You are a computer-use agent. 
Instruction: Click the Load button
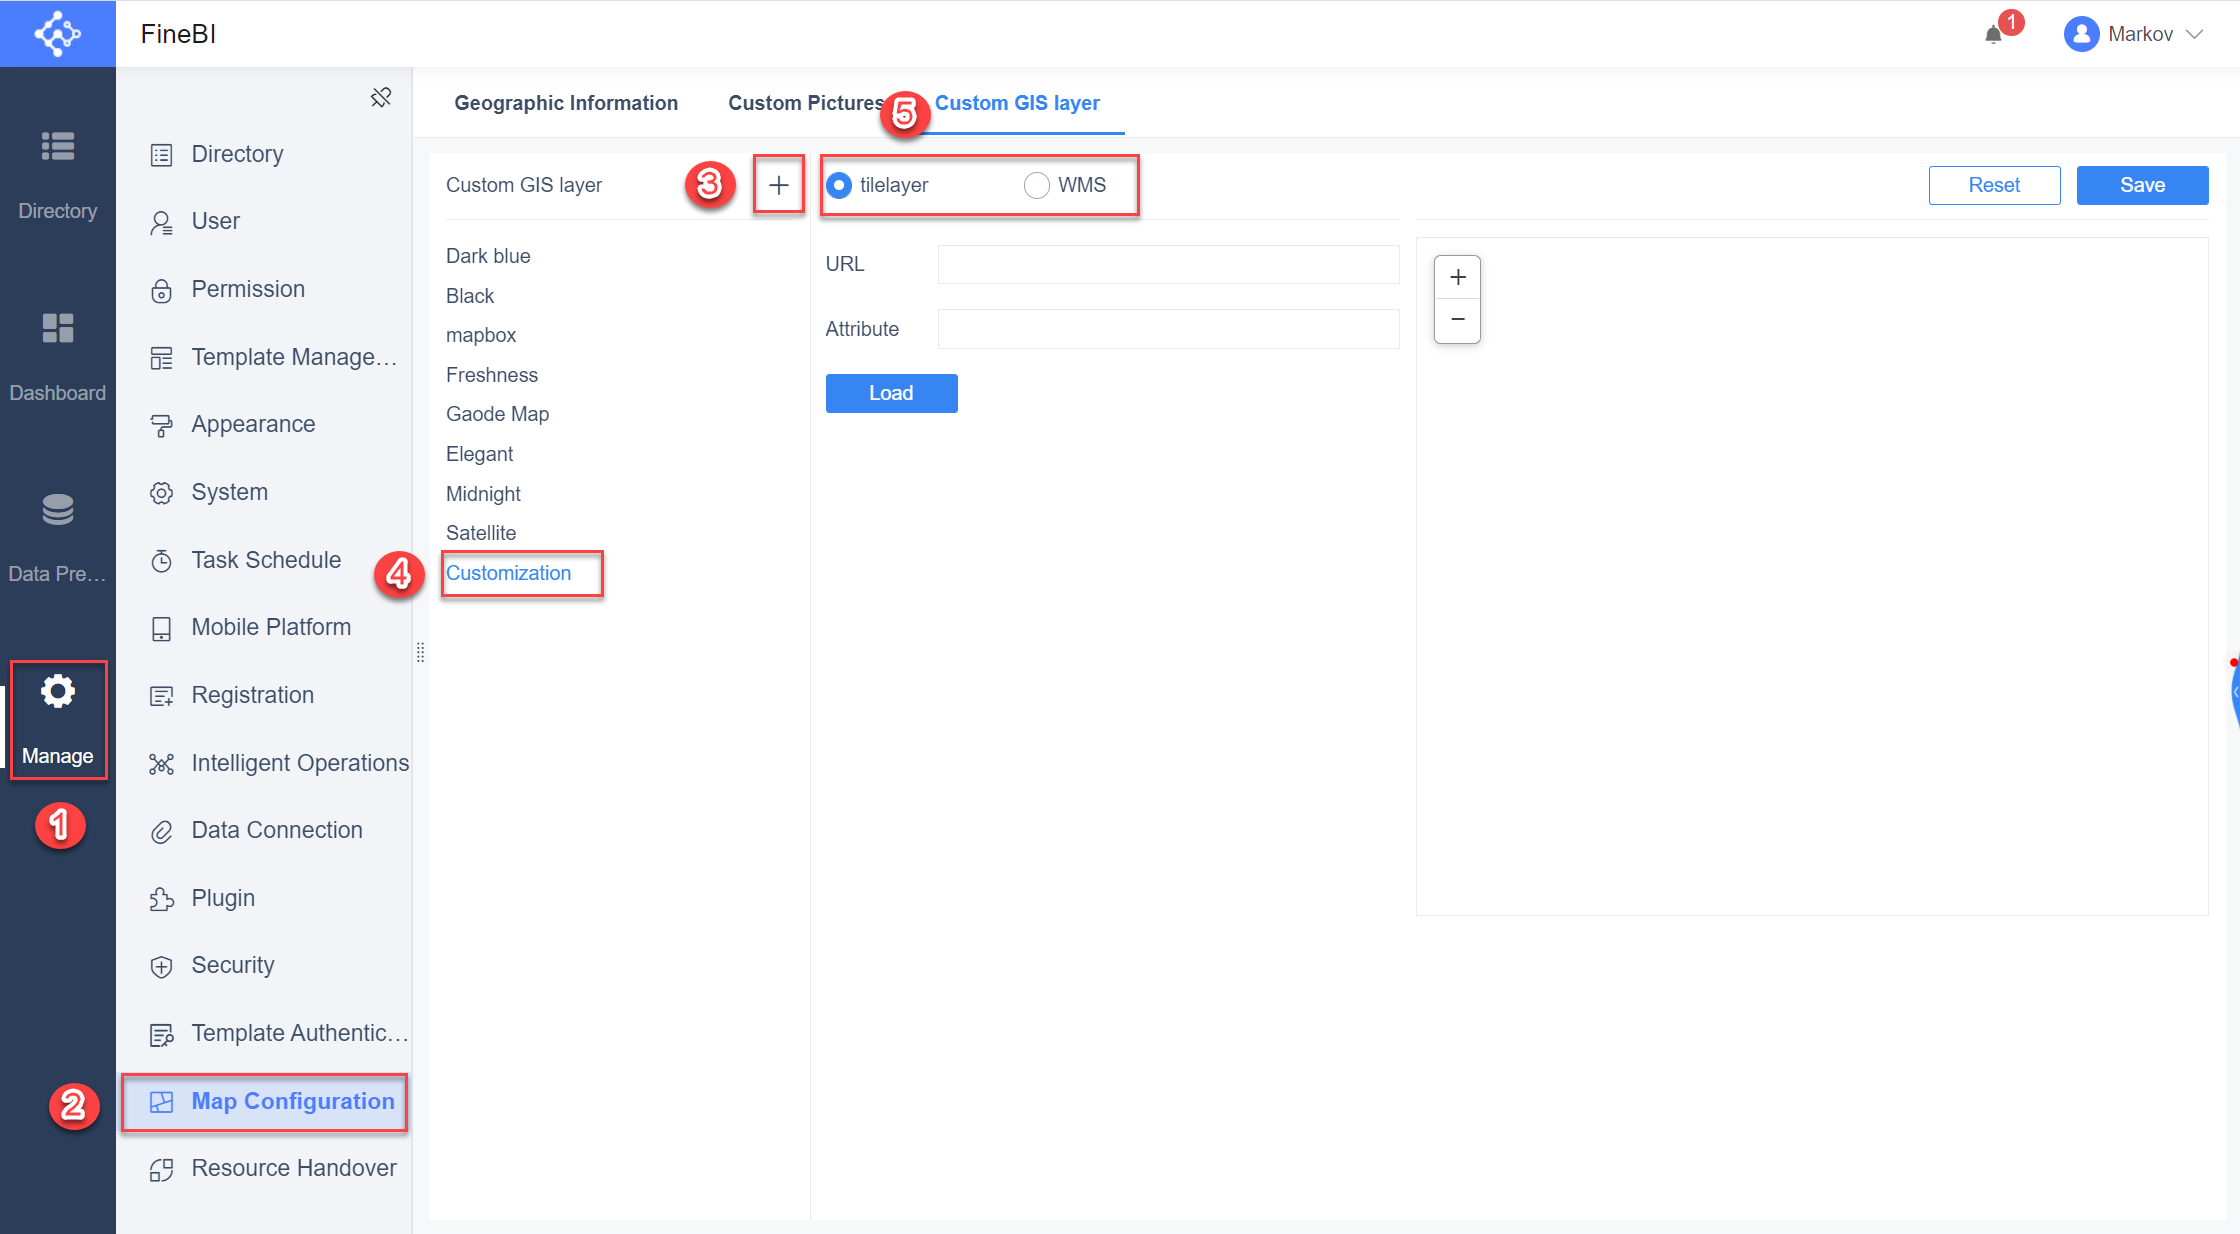pyautogui.click(x=891, y=393)
